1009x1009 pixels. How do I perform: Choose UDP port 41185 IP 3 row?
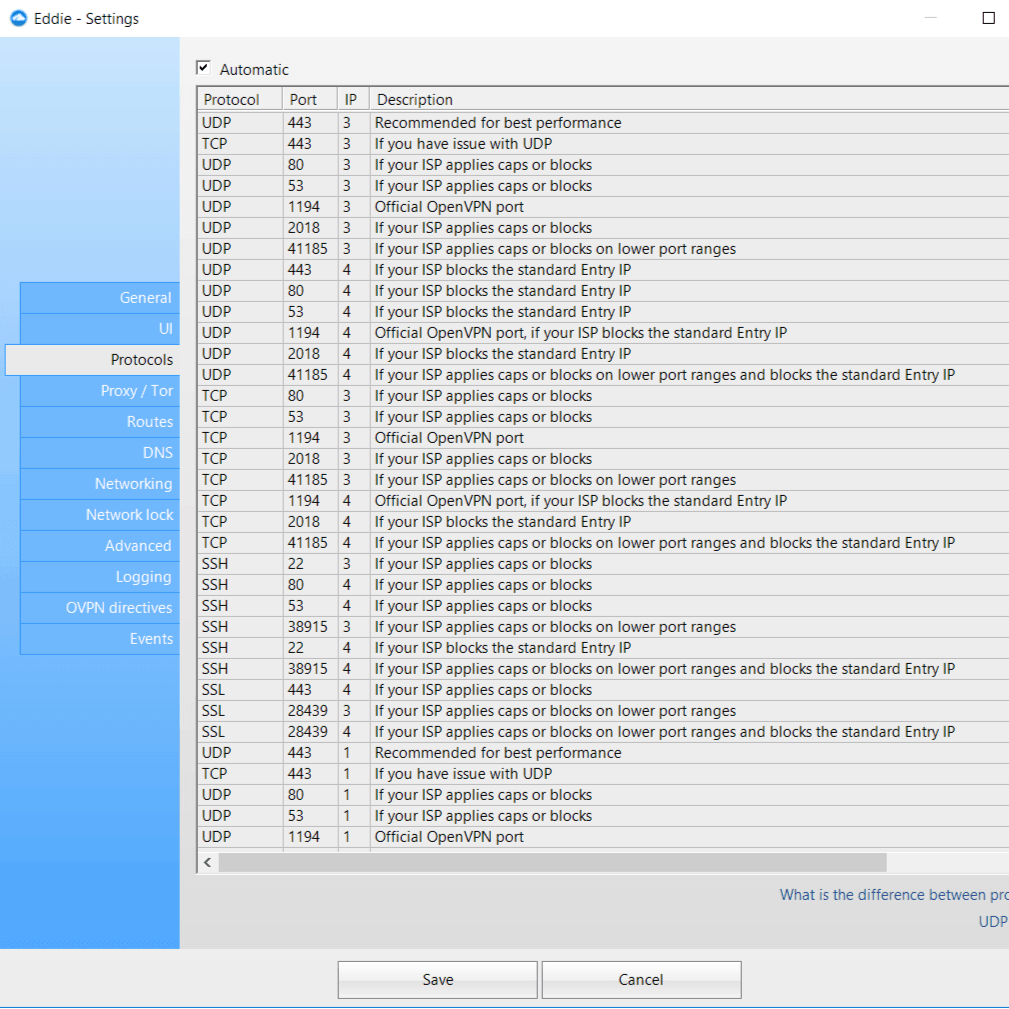603,249
